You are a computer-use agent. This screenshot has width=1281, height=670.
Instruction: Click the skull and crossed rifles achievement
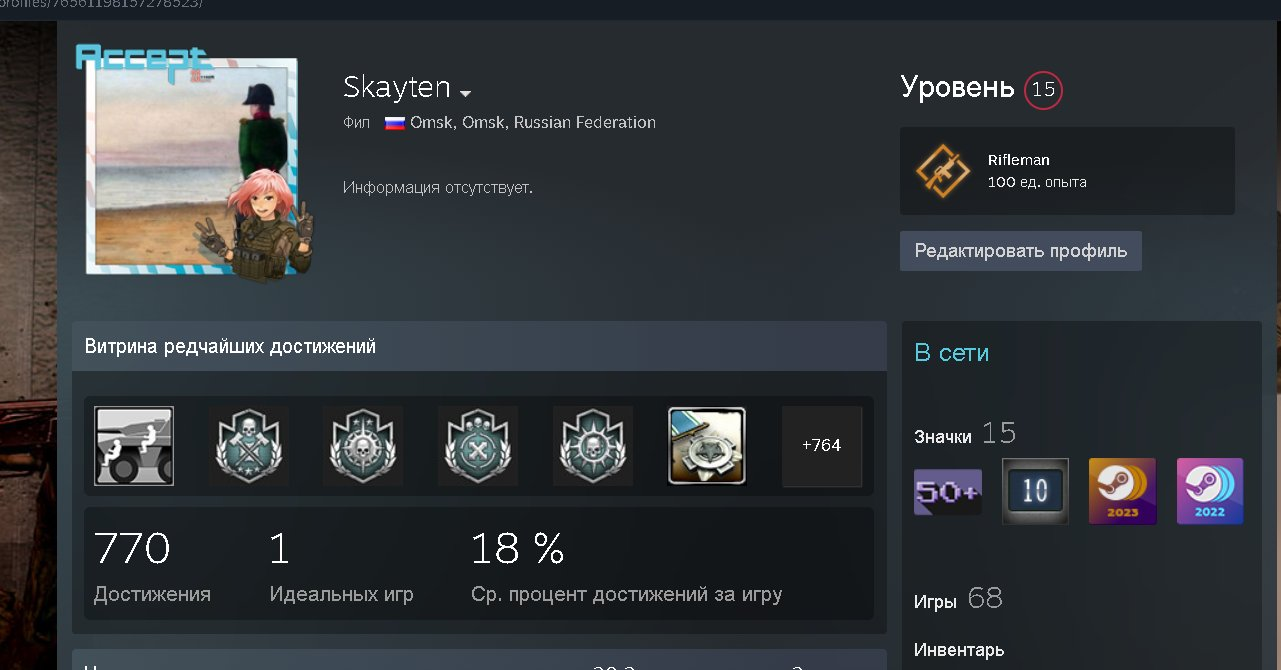[249, 446]
